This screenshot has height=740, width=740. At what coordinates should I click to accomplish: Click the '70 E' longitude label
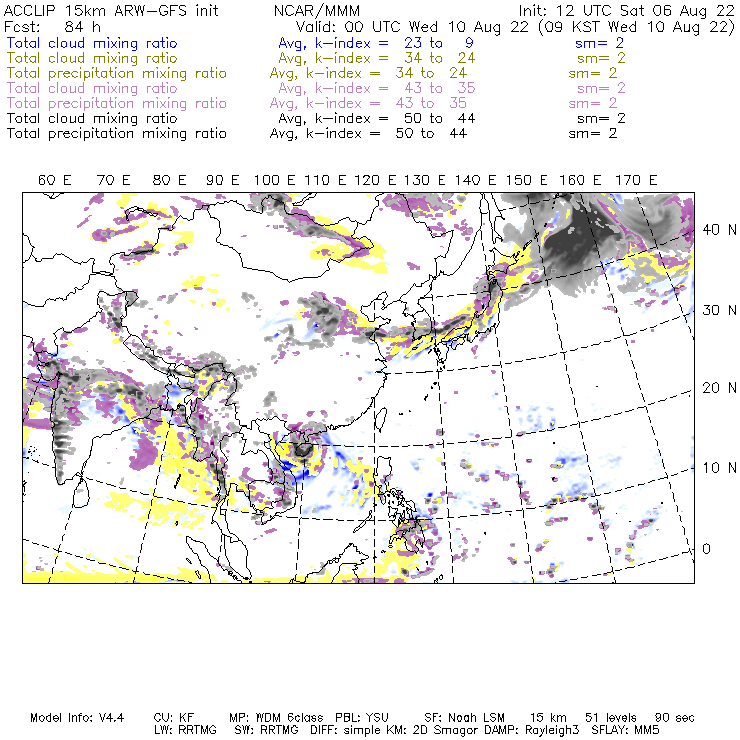click(113, 180)
